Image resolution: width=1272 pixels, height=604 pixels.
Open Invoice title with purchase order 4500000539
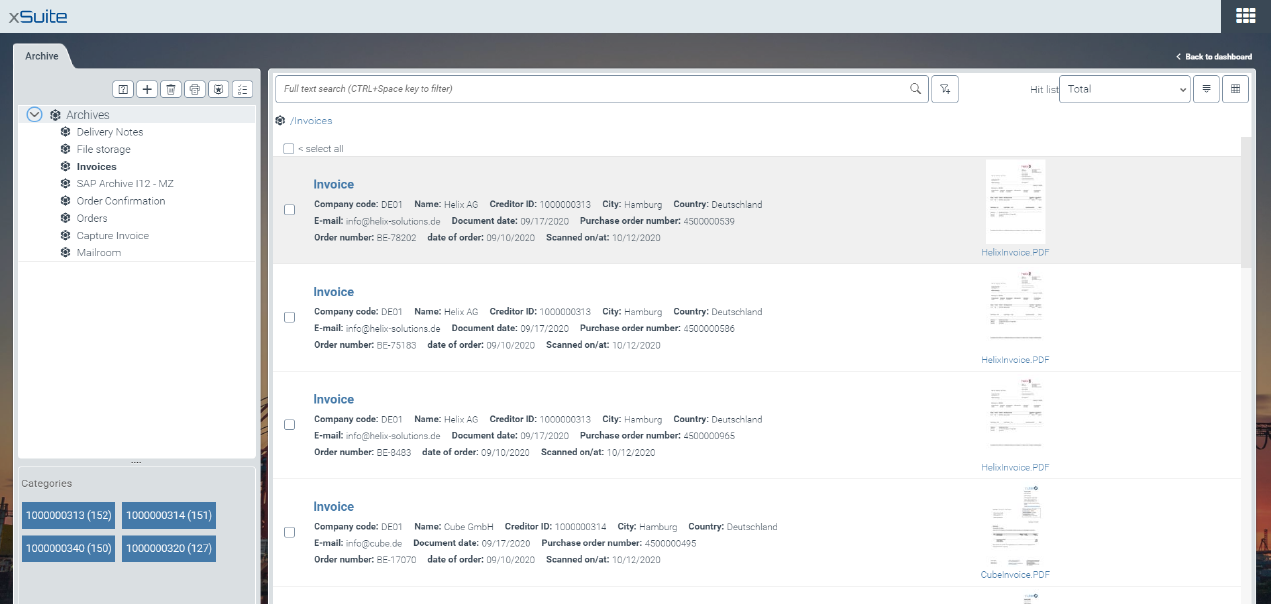(333, 184)
